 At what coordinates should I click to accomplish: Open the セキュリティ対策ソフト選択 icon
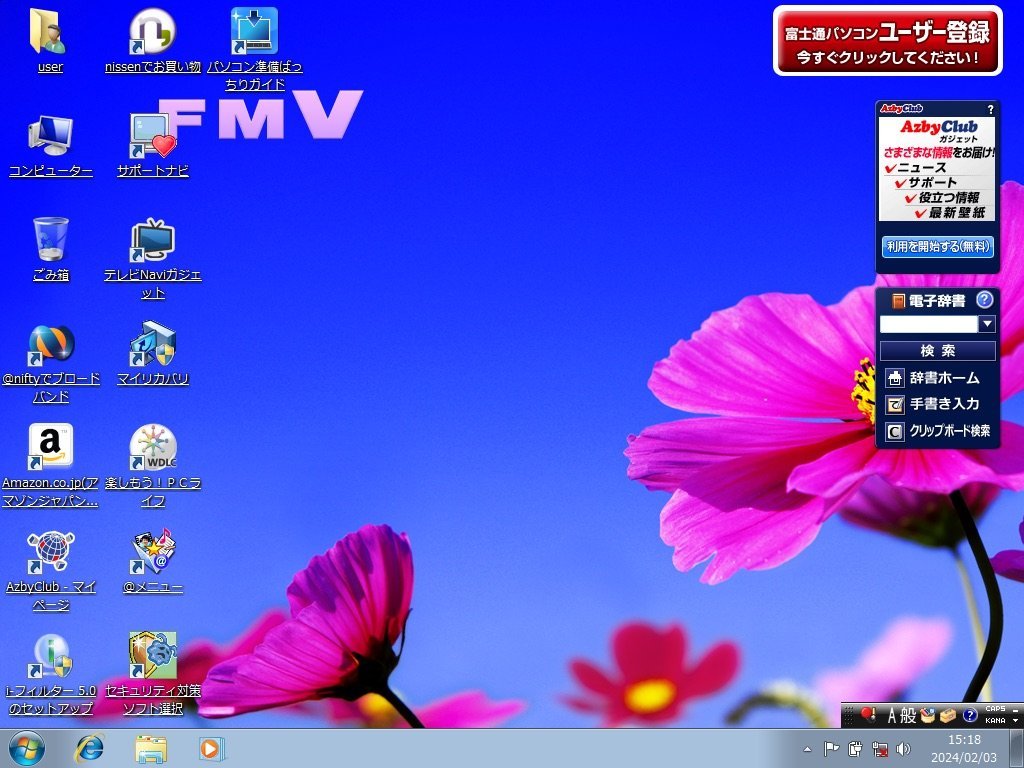[152, 657]
